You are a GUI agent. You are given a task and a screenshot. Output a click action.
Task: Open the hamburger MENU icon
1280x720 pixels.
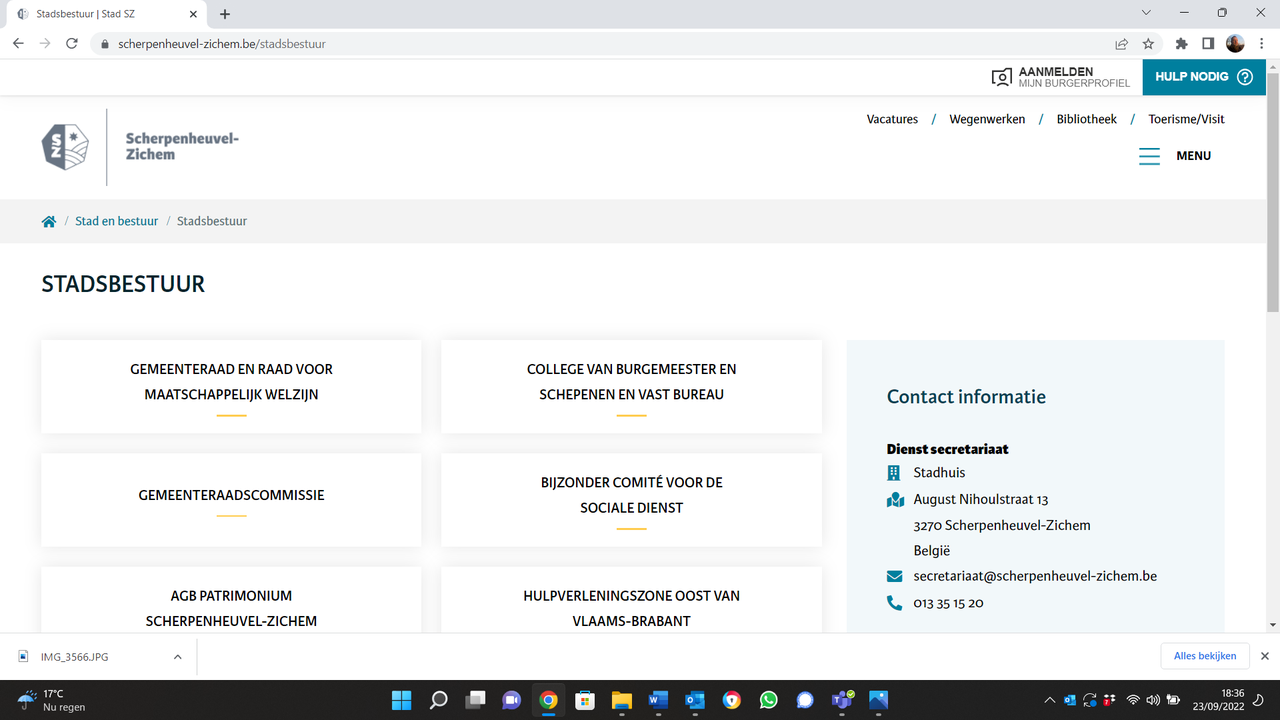pyautogui.click(x=1149, y=156)
